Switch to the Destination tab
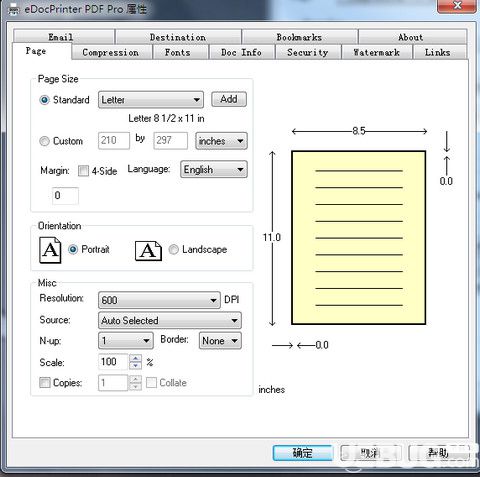480x477 pixels. pos(178,37)
